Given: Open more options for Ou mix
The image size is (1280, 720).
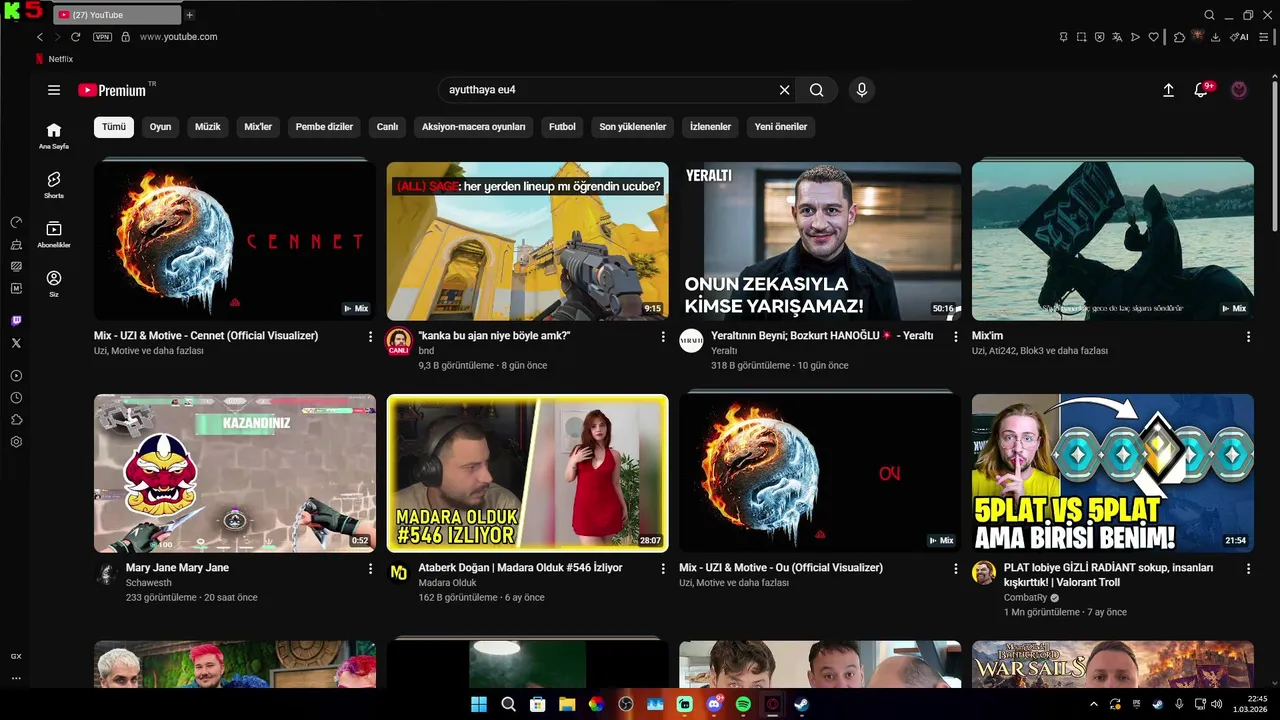Looking at the screenshot, I should (956, 569).
